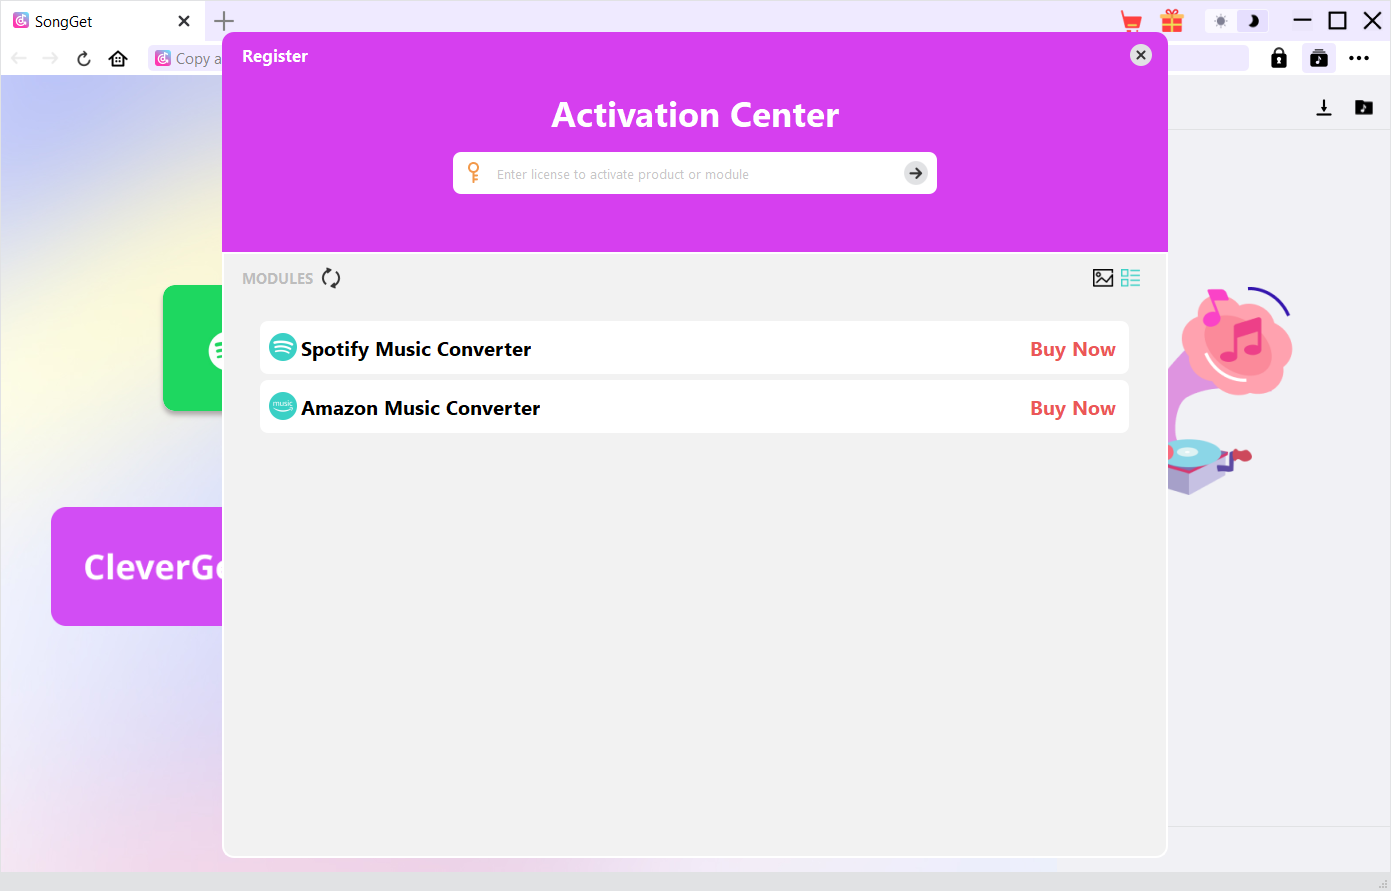Open a new tab with plus button
Viewport: 1391px width, 891px height.
click(224, 21)
